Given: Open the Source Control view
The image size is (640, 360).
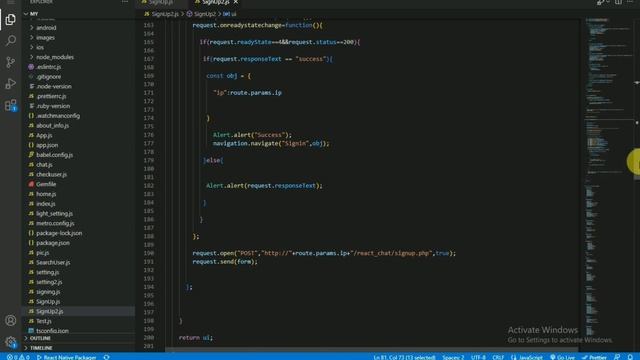Looking at the screenshot, I should pyautogui.click(x=11, y=62).
